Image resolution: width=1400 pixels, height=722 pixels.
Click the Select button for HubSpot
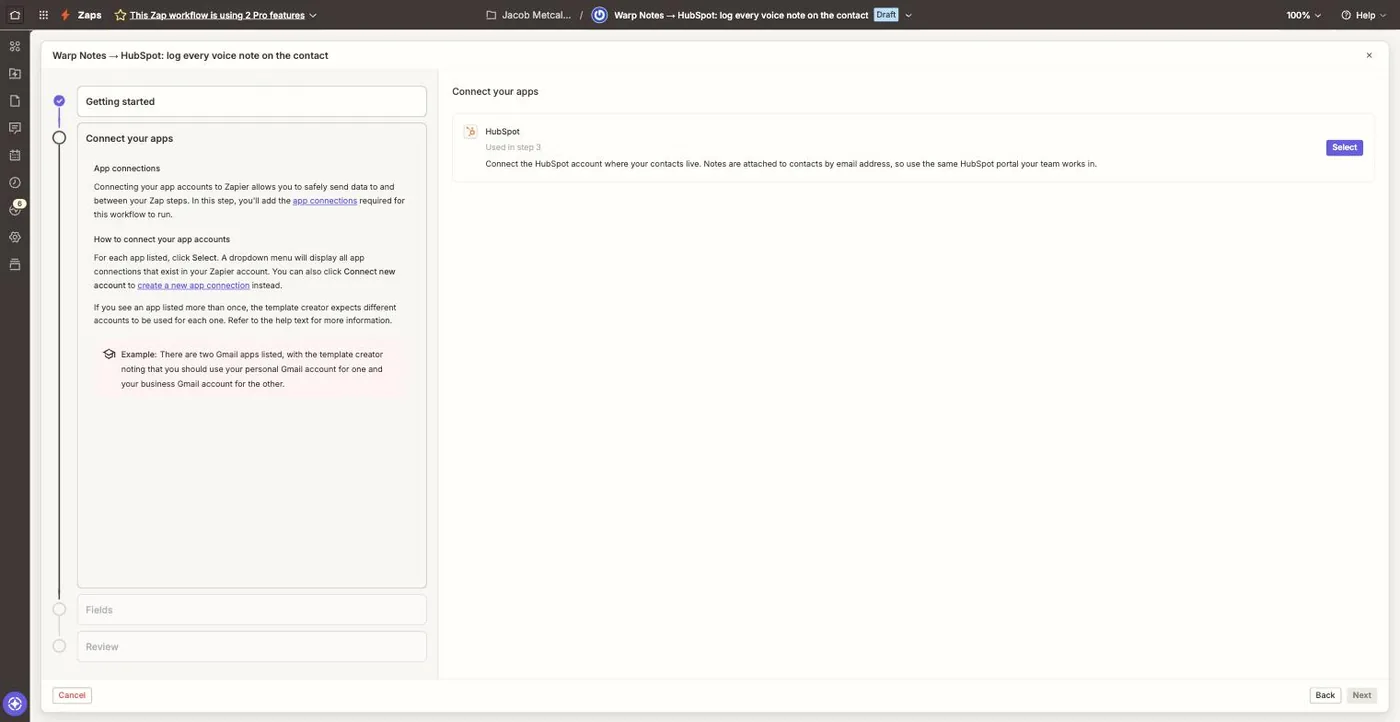(1344, 147)
